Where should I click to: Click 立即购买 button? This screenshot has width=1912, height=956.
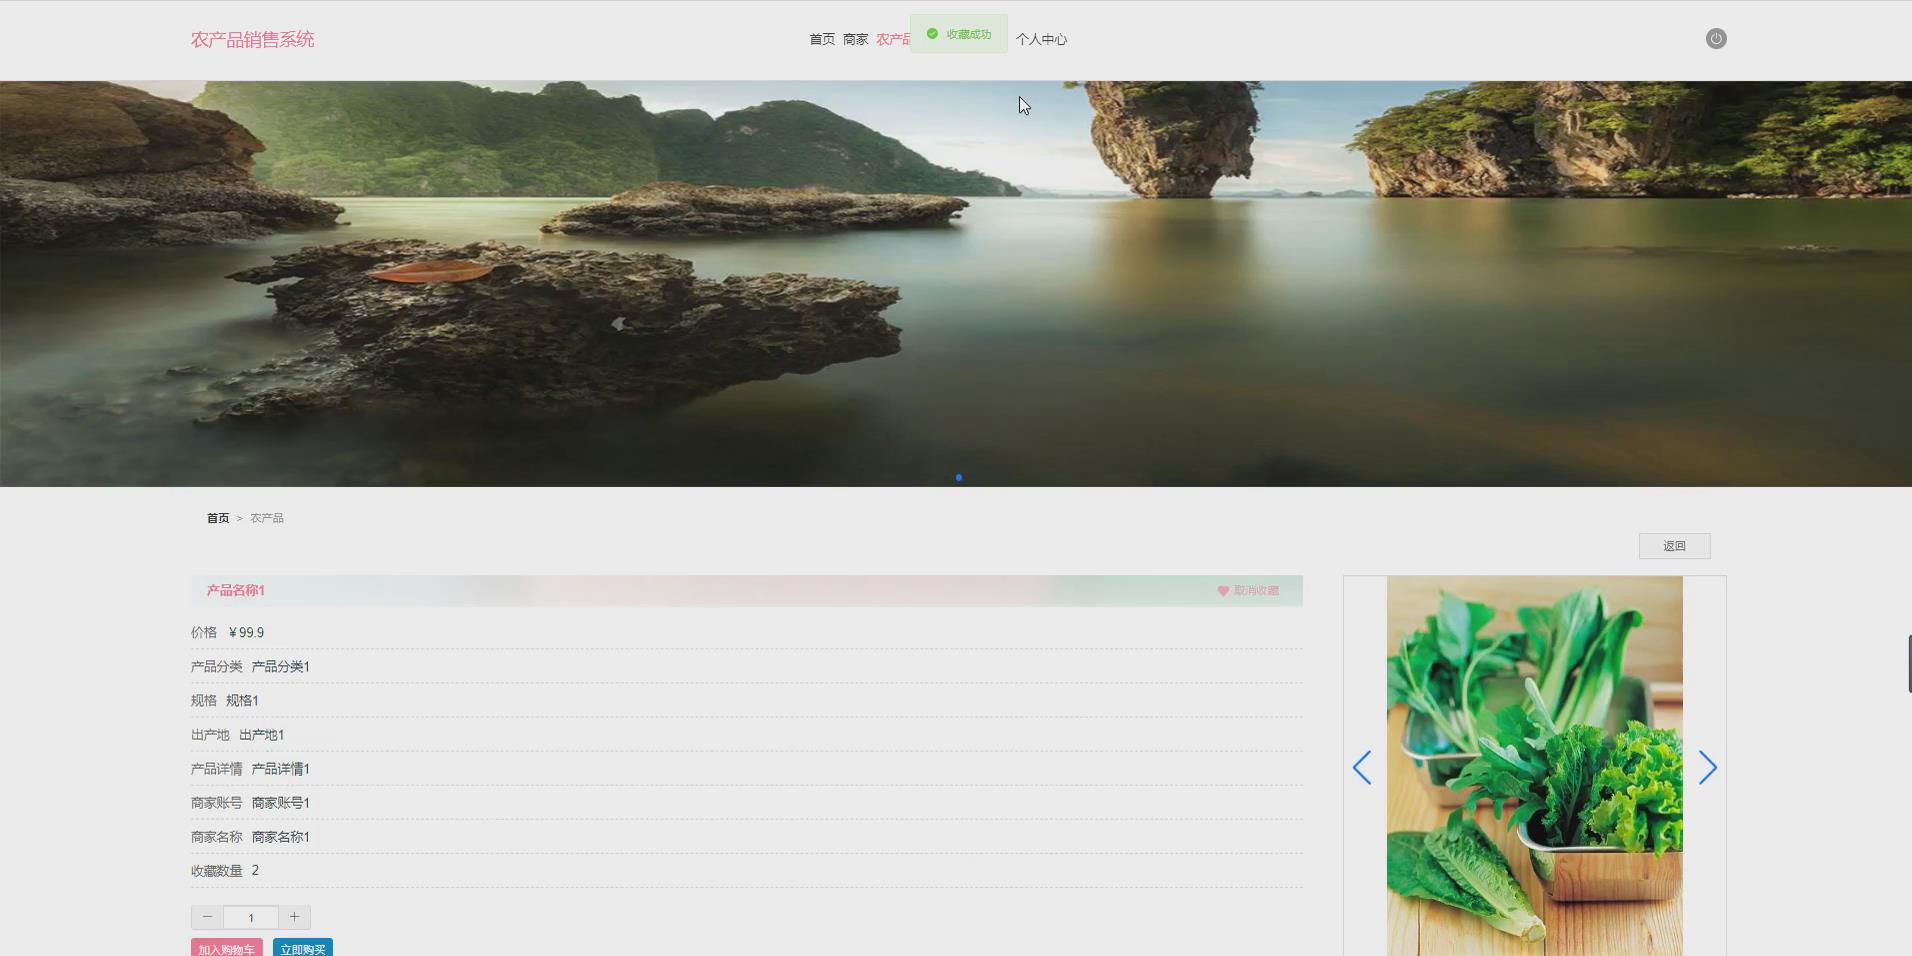[303, 948]
